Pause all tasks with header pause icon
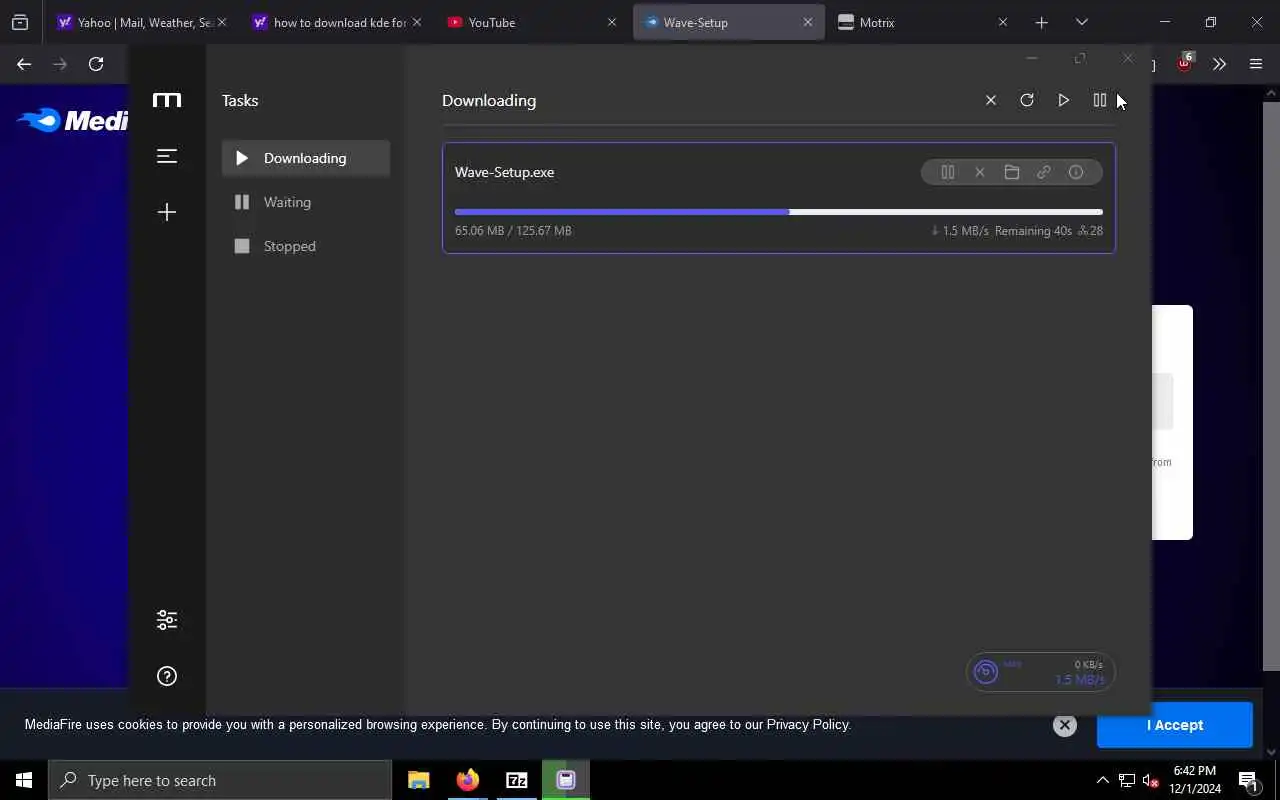This screenshot has width=1280, height=800. 1099,100
